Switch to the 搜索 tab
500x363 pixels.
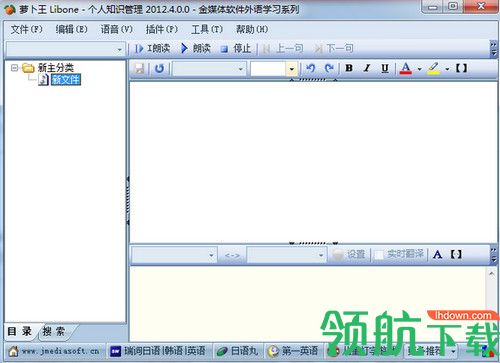click(54, 331)
